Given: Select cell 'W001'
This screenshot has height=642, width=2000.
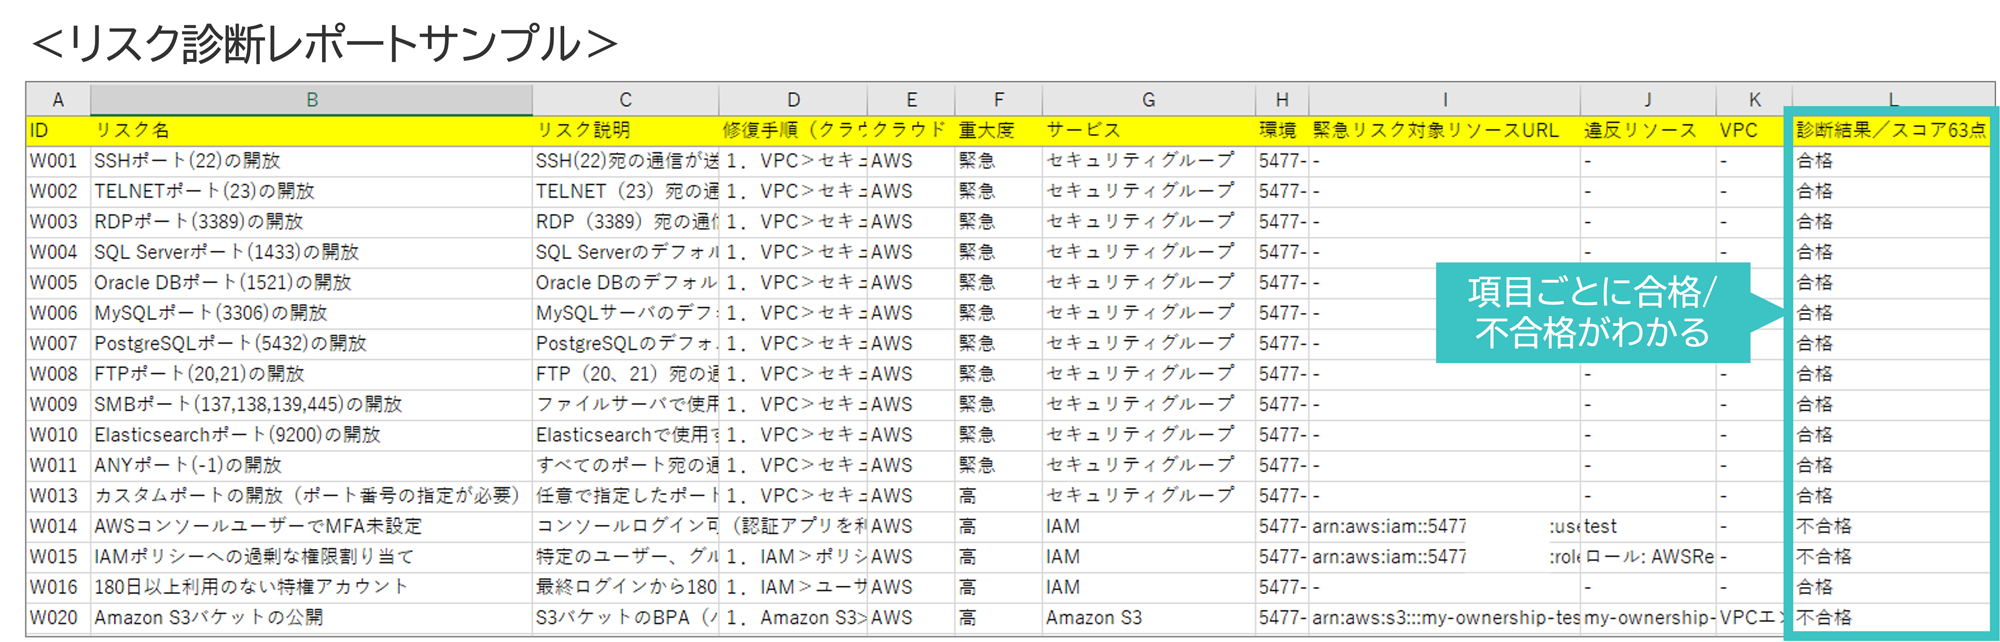Looking at the screenshot, I should pos(58,161).
